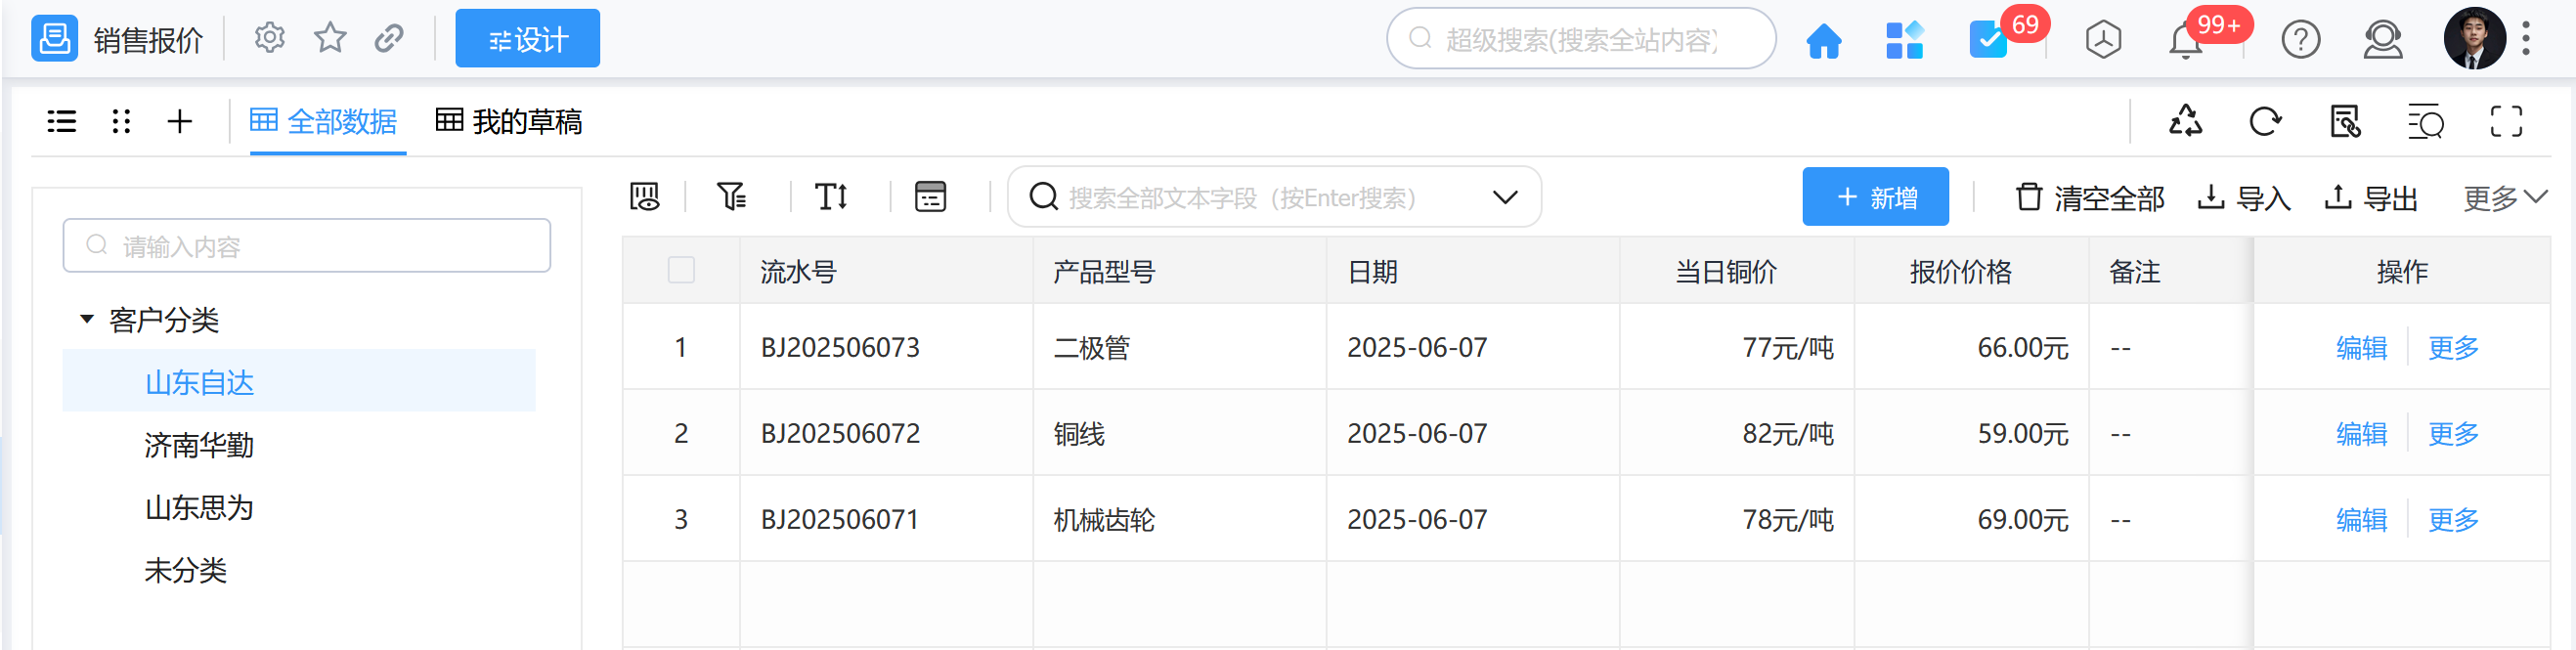Screen dimensions: 2576x650
Task: Favorite this page with star icon
Action: point(330,39)
